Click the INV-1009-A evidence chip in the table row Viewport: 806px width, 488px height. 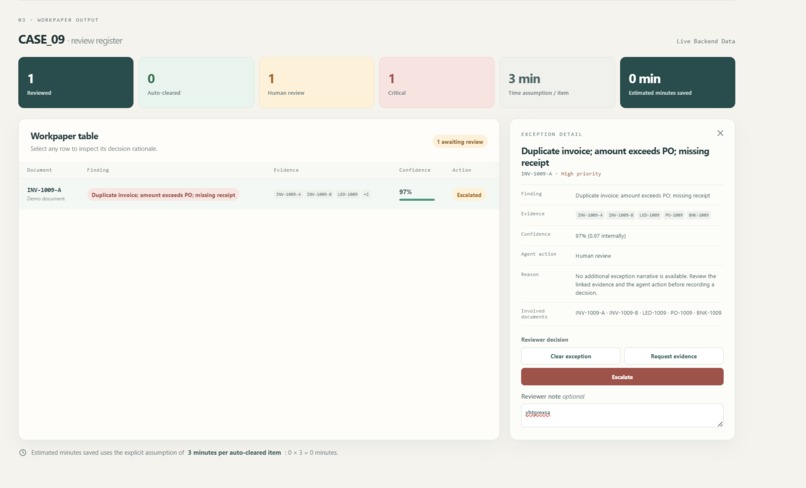point(288,194)
